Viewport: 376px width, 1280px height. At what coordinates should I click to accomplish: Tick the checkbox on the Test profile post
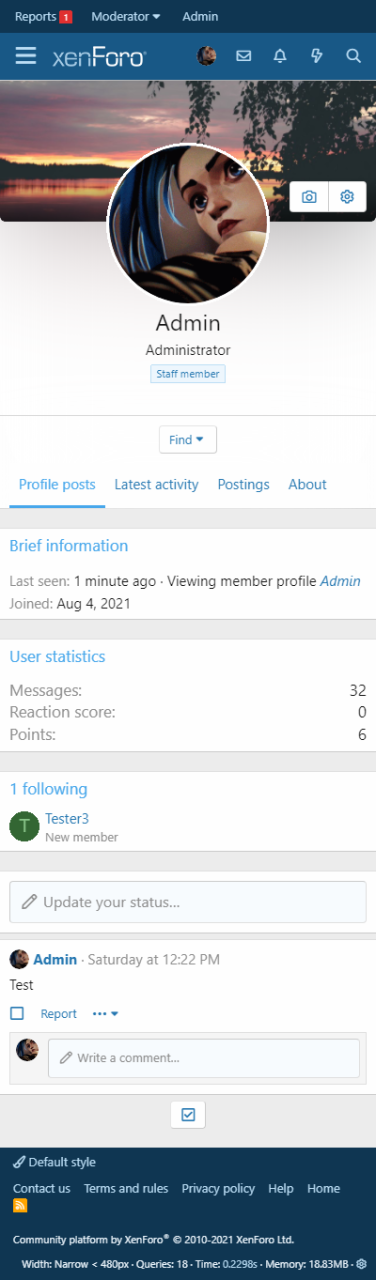[17, 1013]
